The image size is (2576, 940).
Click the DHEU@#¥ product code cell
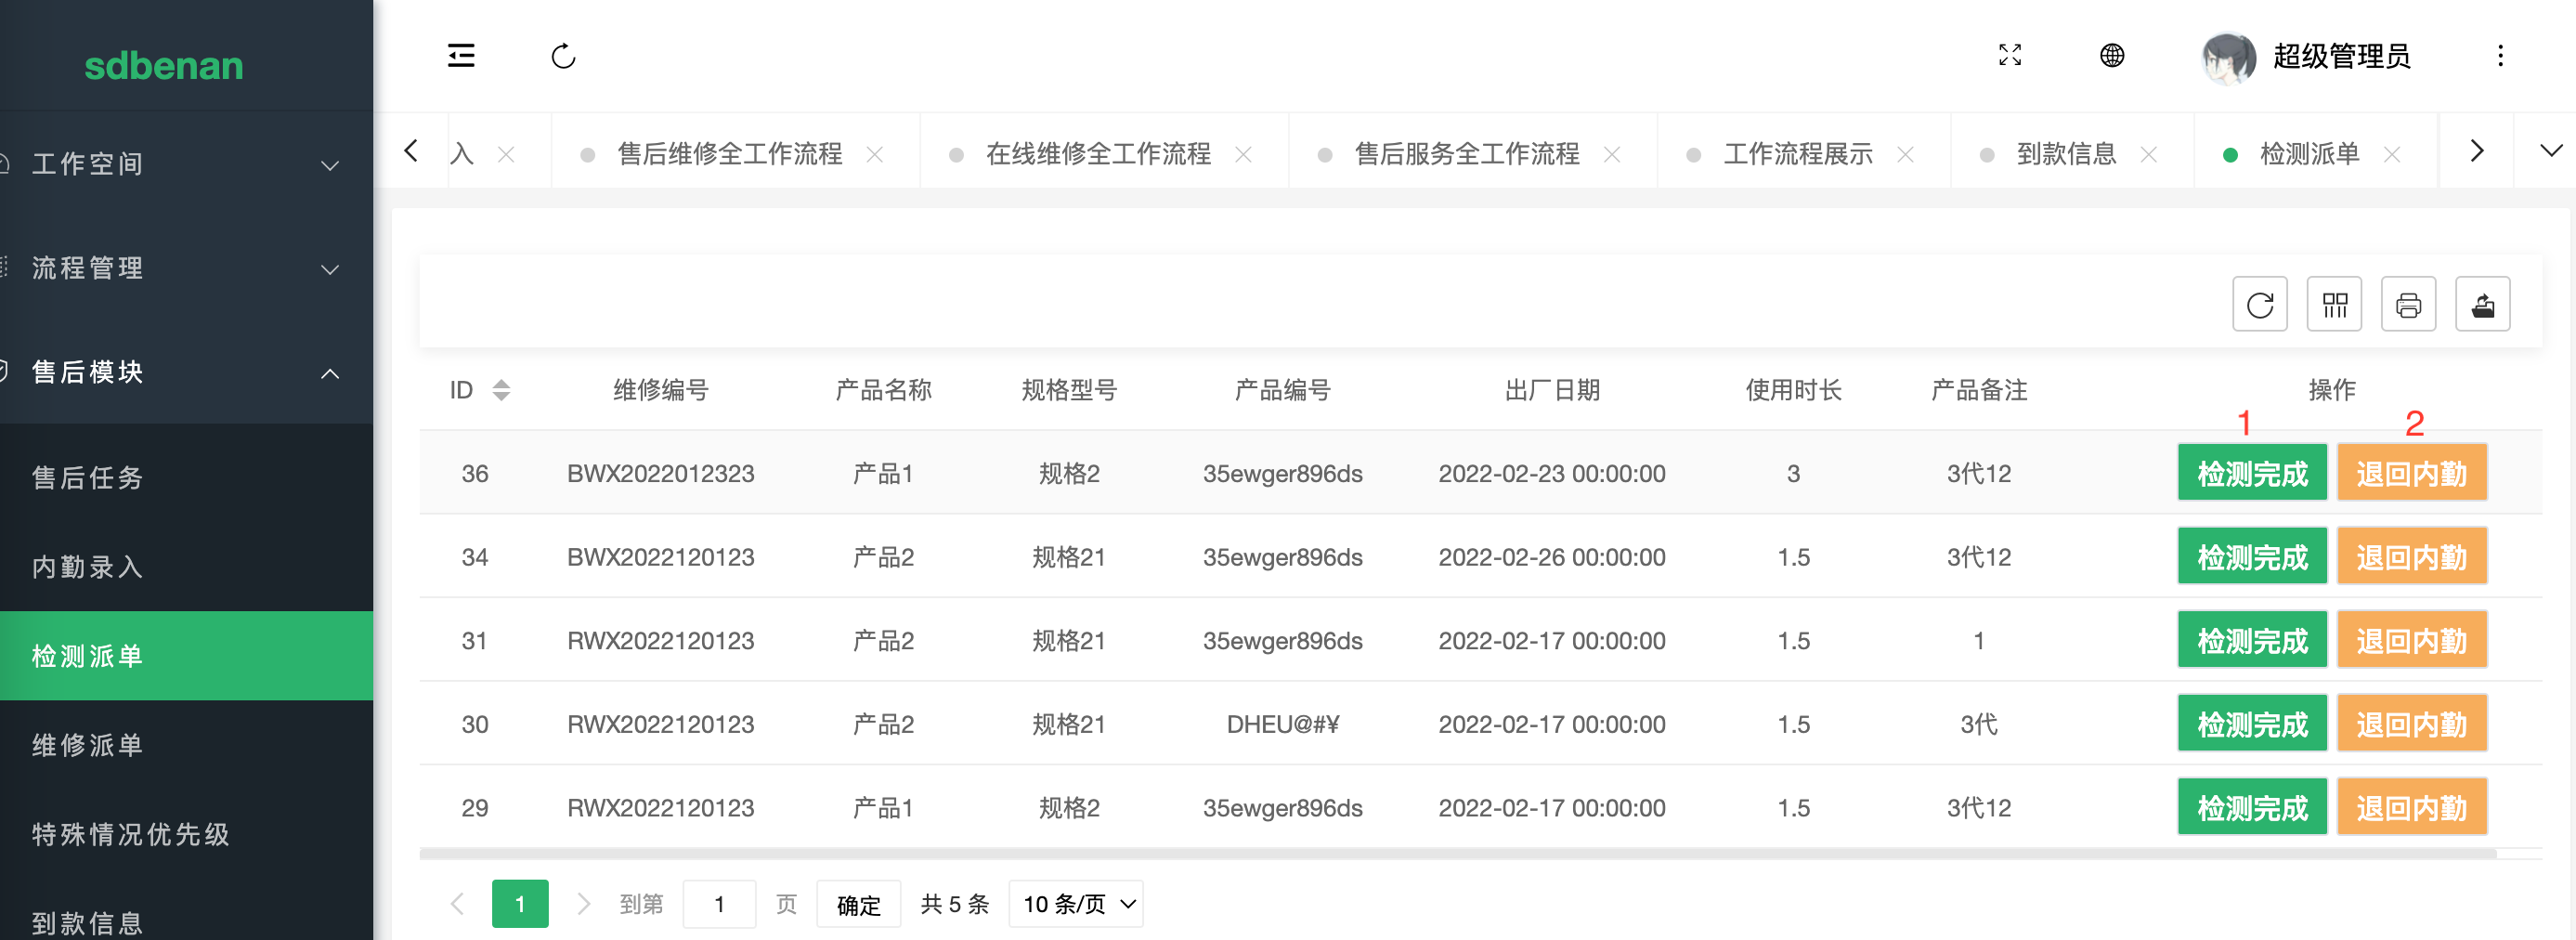point(1283,724)
